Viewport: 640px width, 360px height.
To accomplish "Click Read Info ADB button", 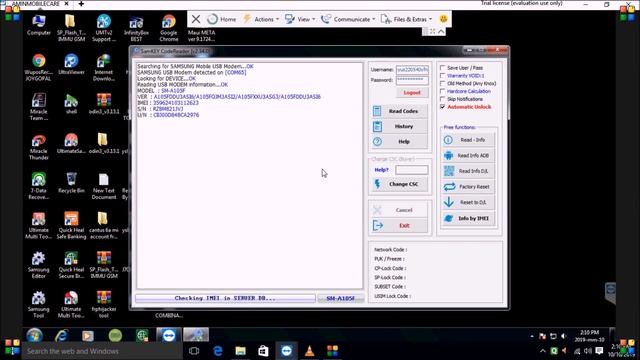I will 468,156.
